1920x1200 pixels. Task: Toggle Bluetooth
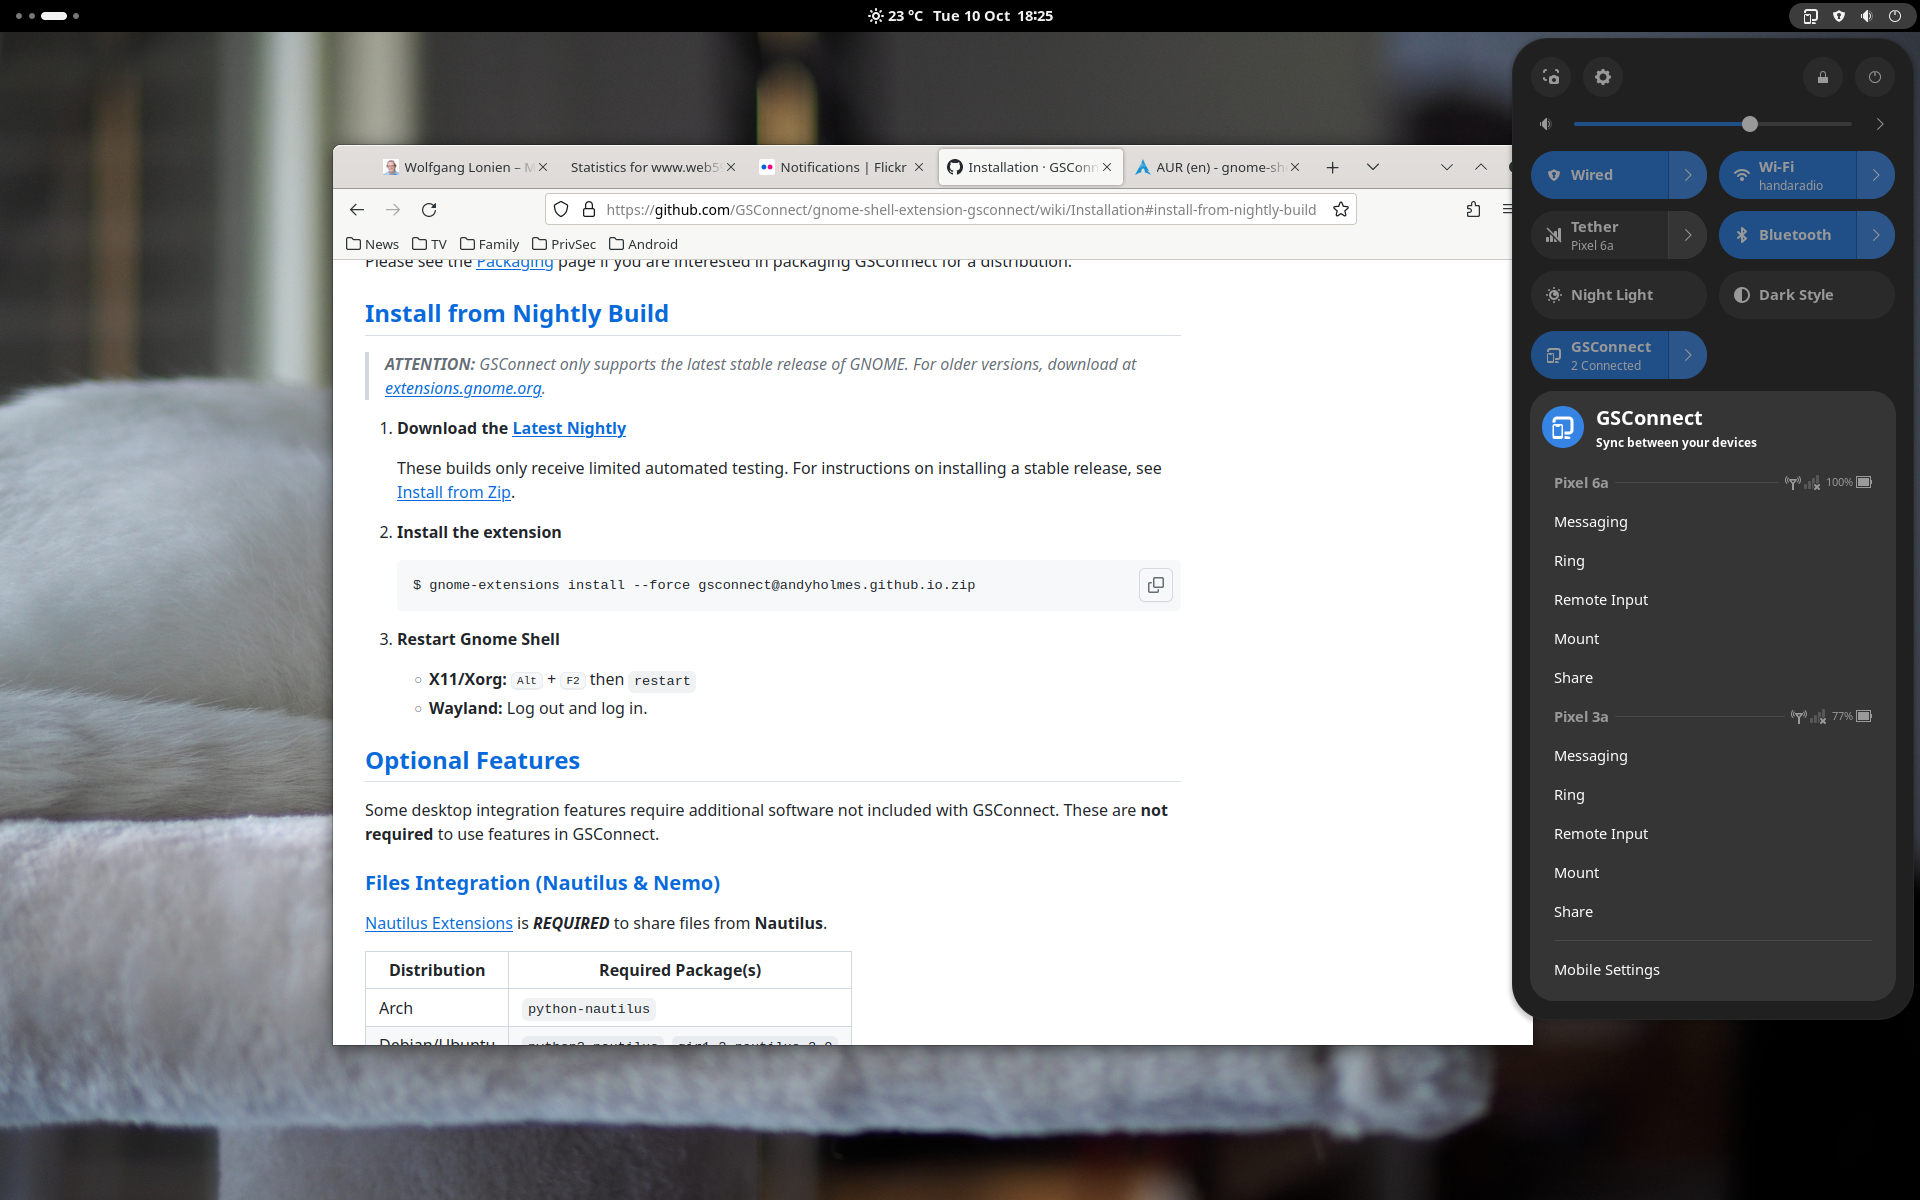pyautogui.click(x=1787, y=235)
